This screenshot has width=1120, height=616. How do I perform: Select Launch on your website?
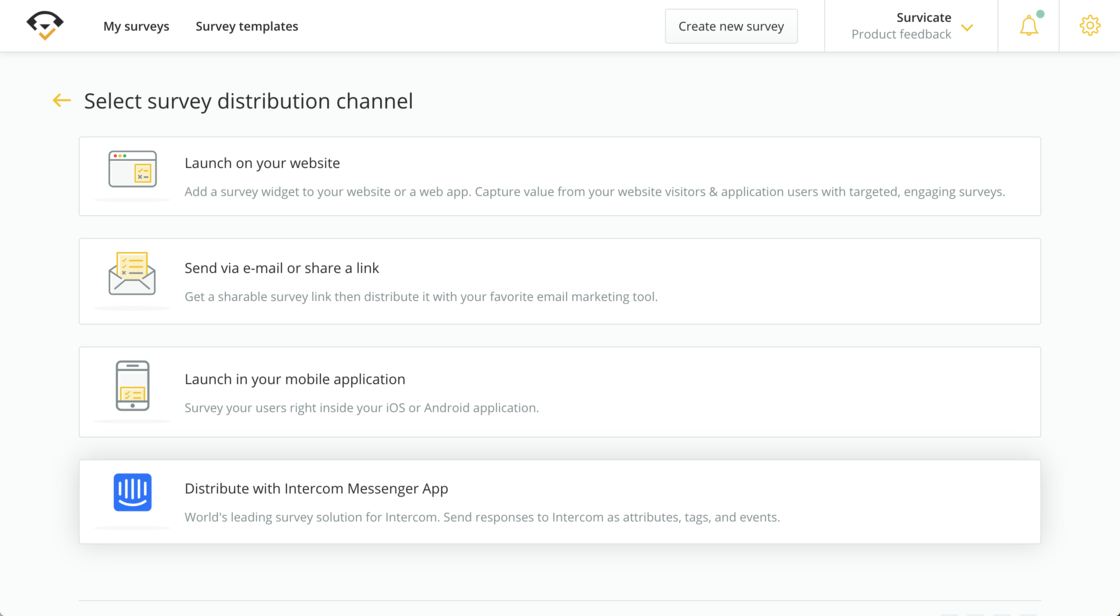pos(560,177)
